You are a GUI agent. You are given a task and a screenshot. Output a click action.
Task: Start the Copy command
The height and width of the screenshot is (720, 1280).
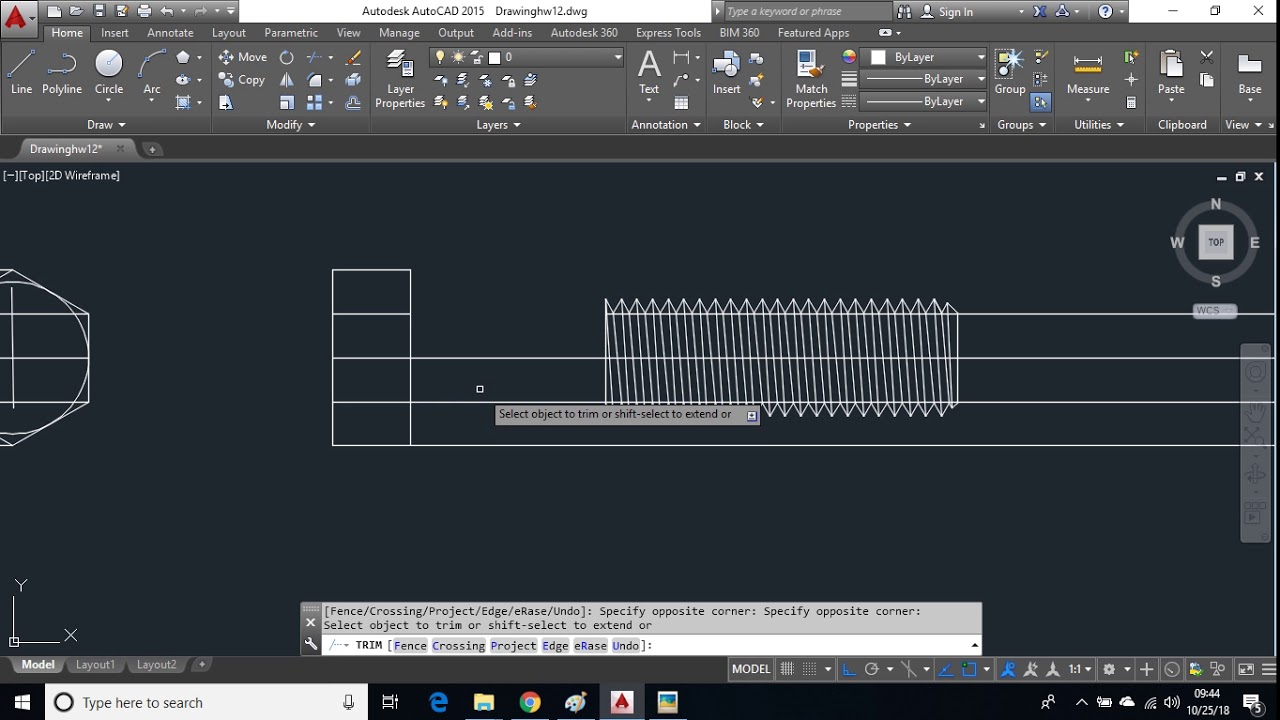(x=242, y=80)
